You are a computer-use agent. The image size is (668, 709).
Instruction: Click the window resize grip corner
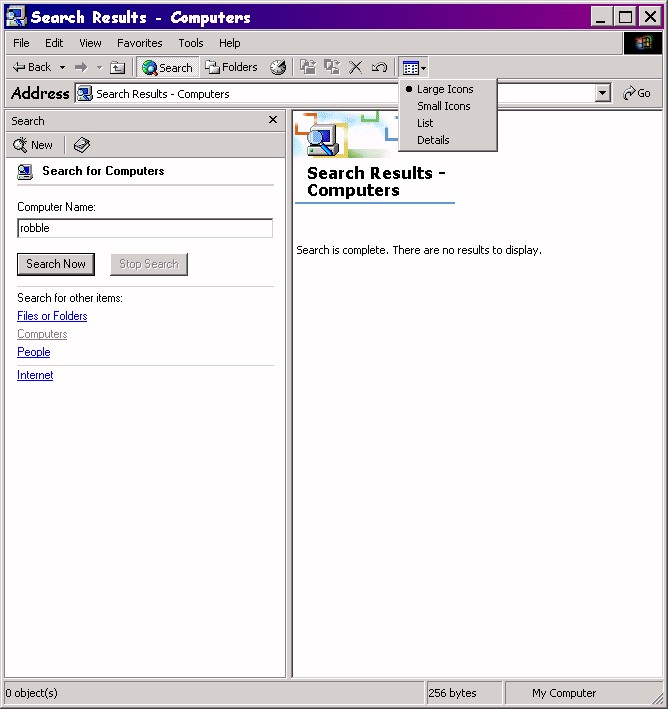click(x=656, y=697)
